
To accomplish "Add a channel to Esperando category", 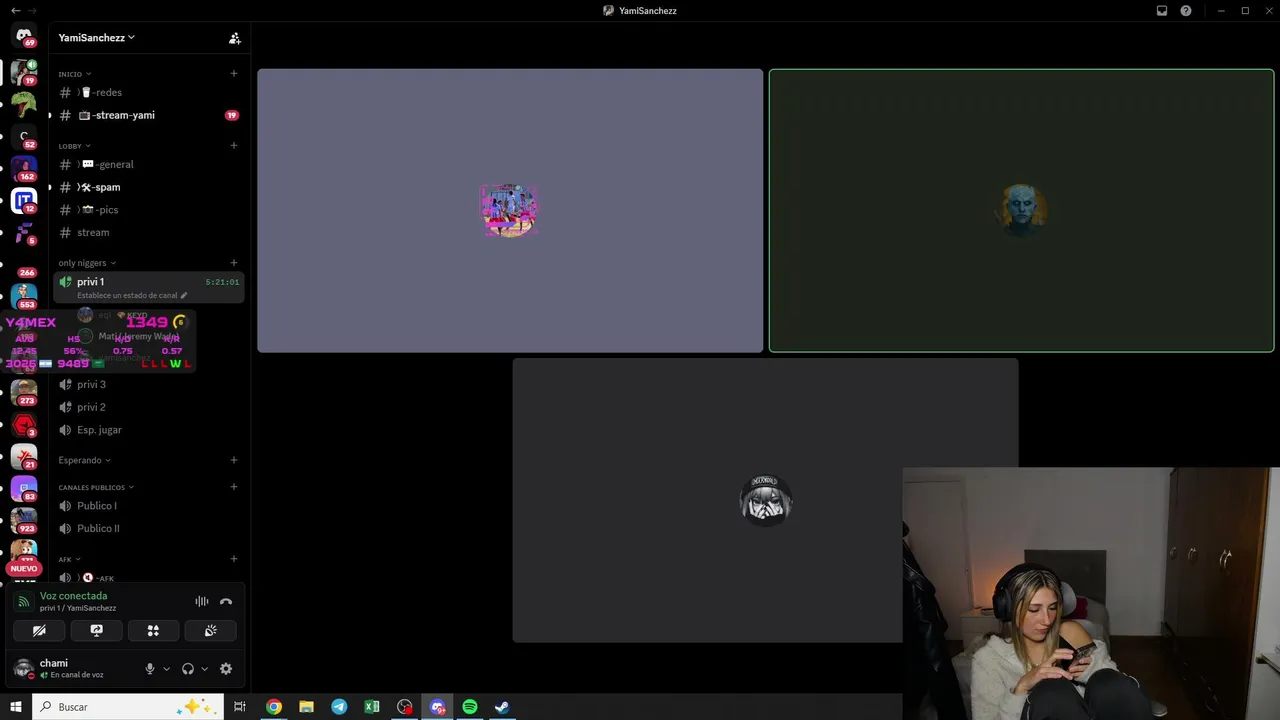I will [x=234, y=460].
